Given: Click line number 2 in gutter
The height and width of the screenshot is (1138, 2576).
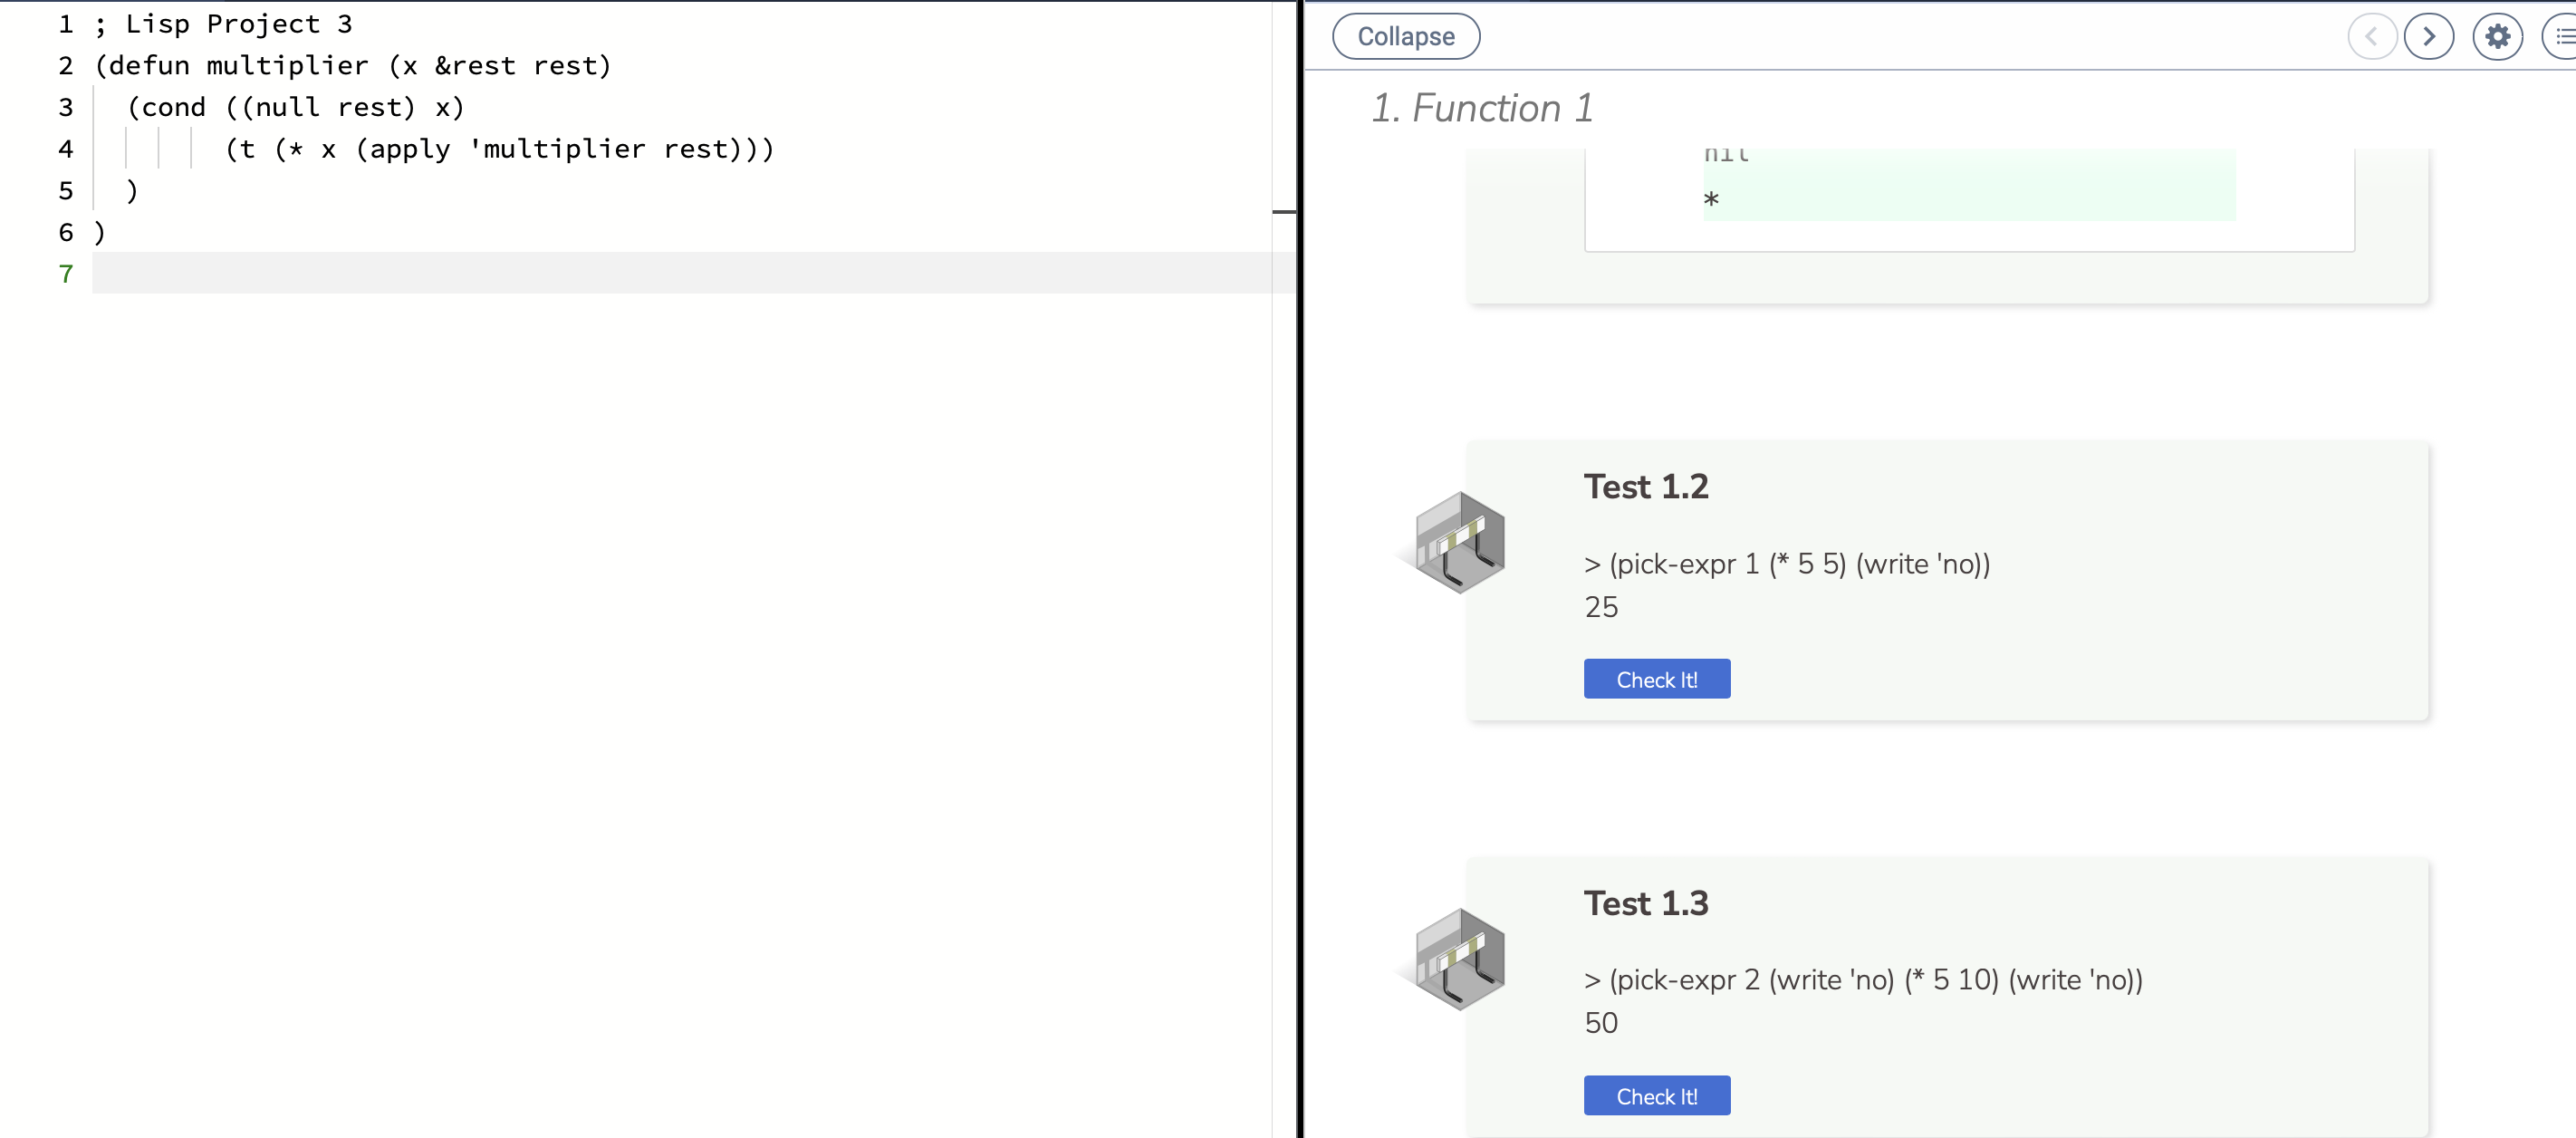Looking at the screenshot, I should pos(66,65).
